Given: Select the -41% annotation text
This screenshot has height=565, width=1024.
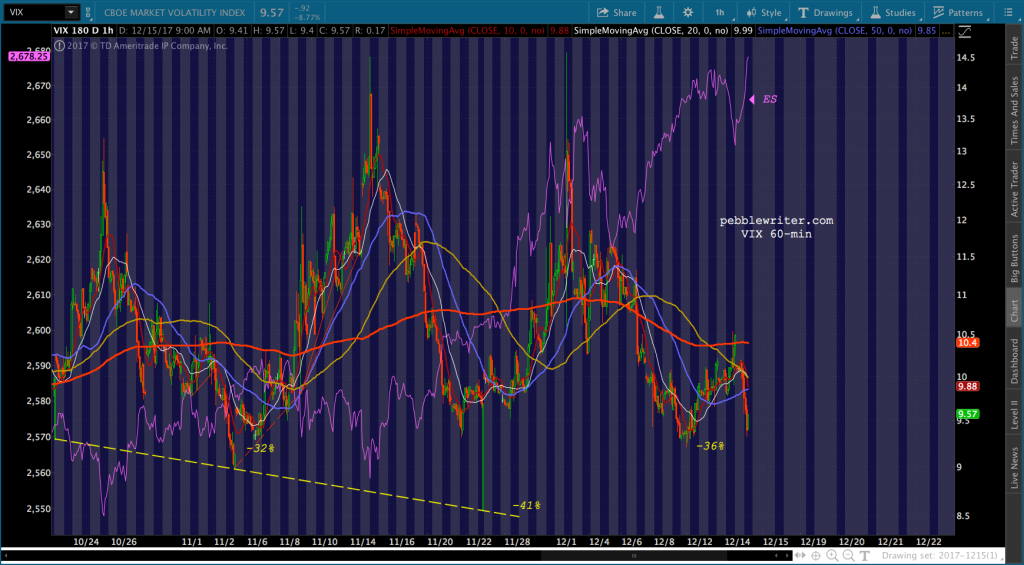Looking at the screenshot, I should (x=526, y=505).
